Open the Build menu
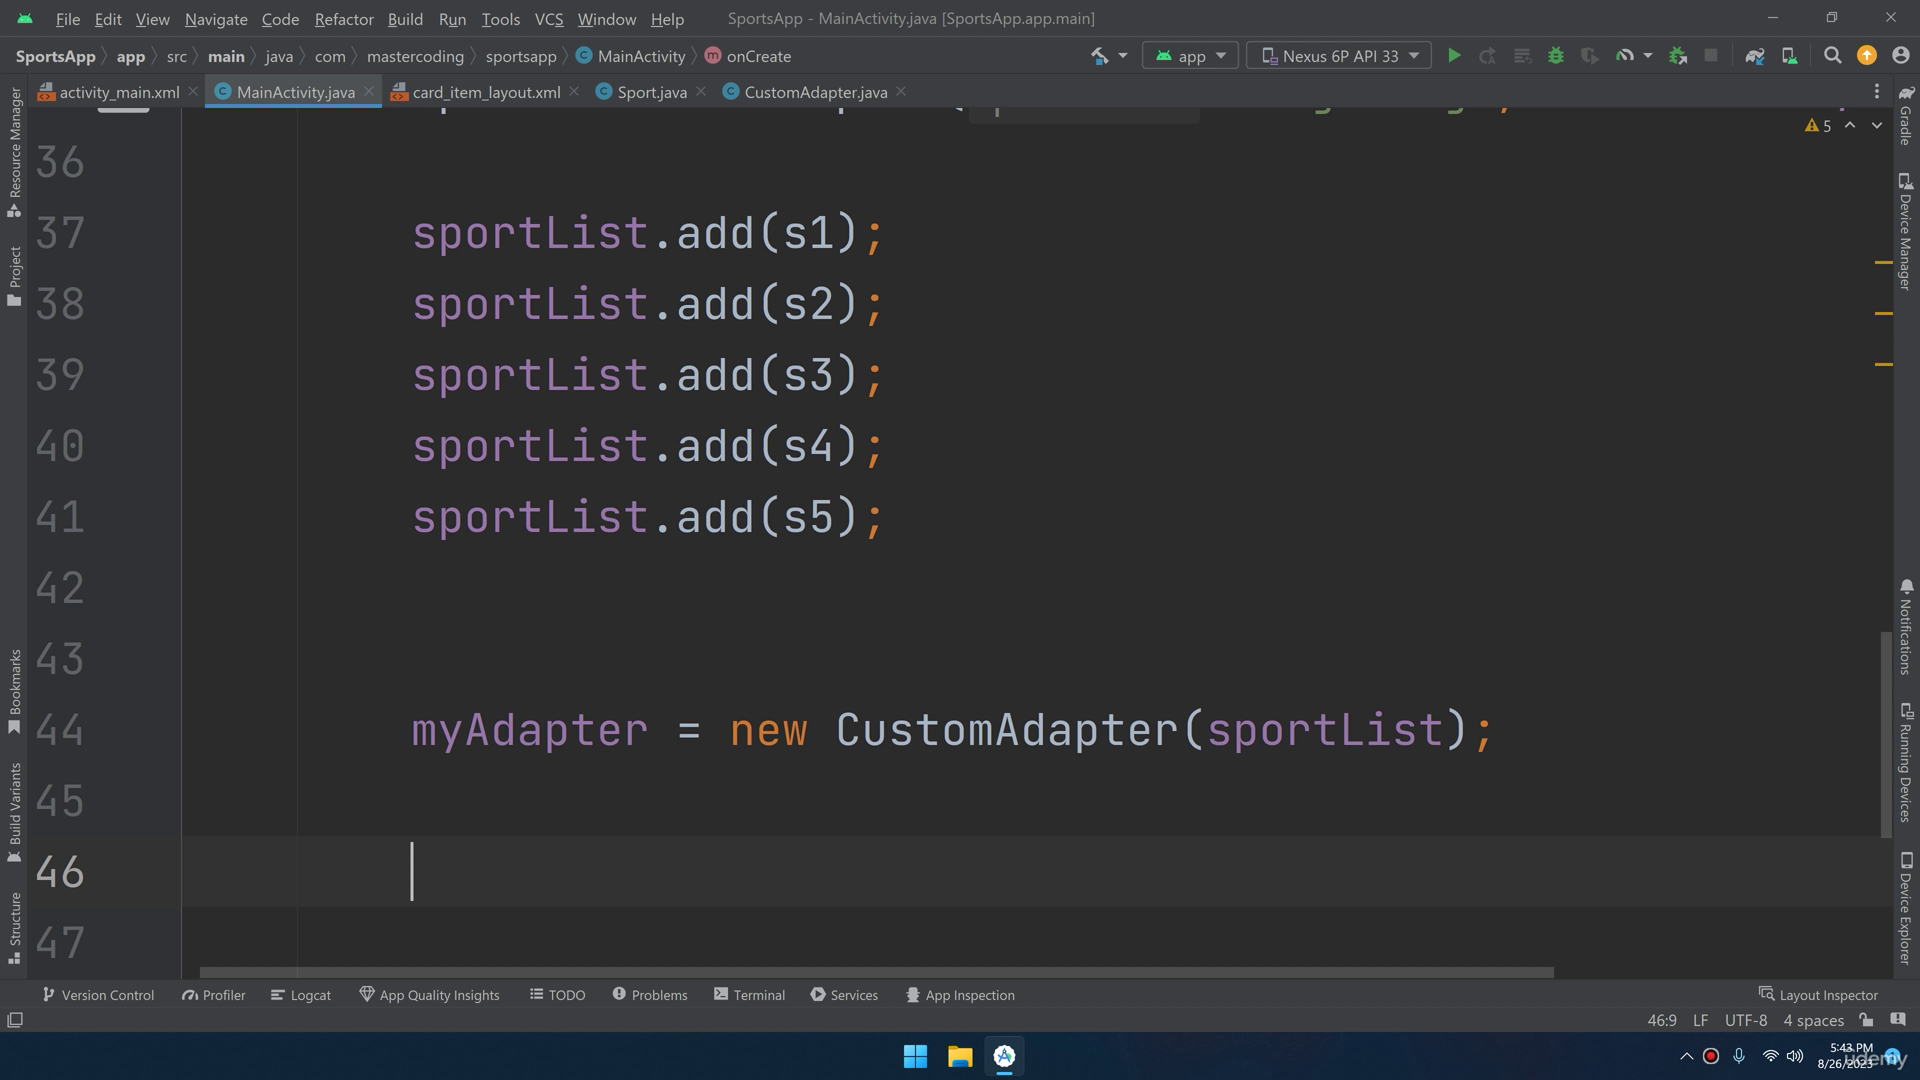The height and width of the screenshot is (1080, 1920). 405,19
